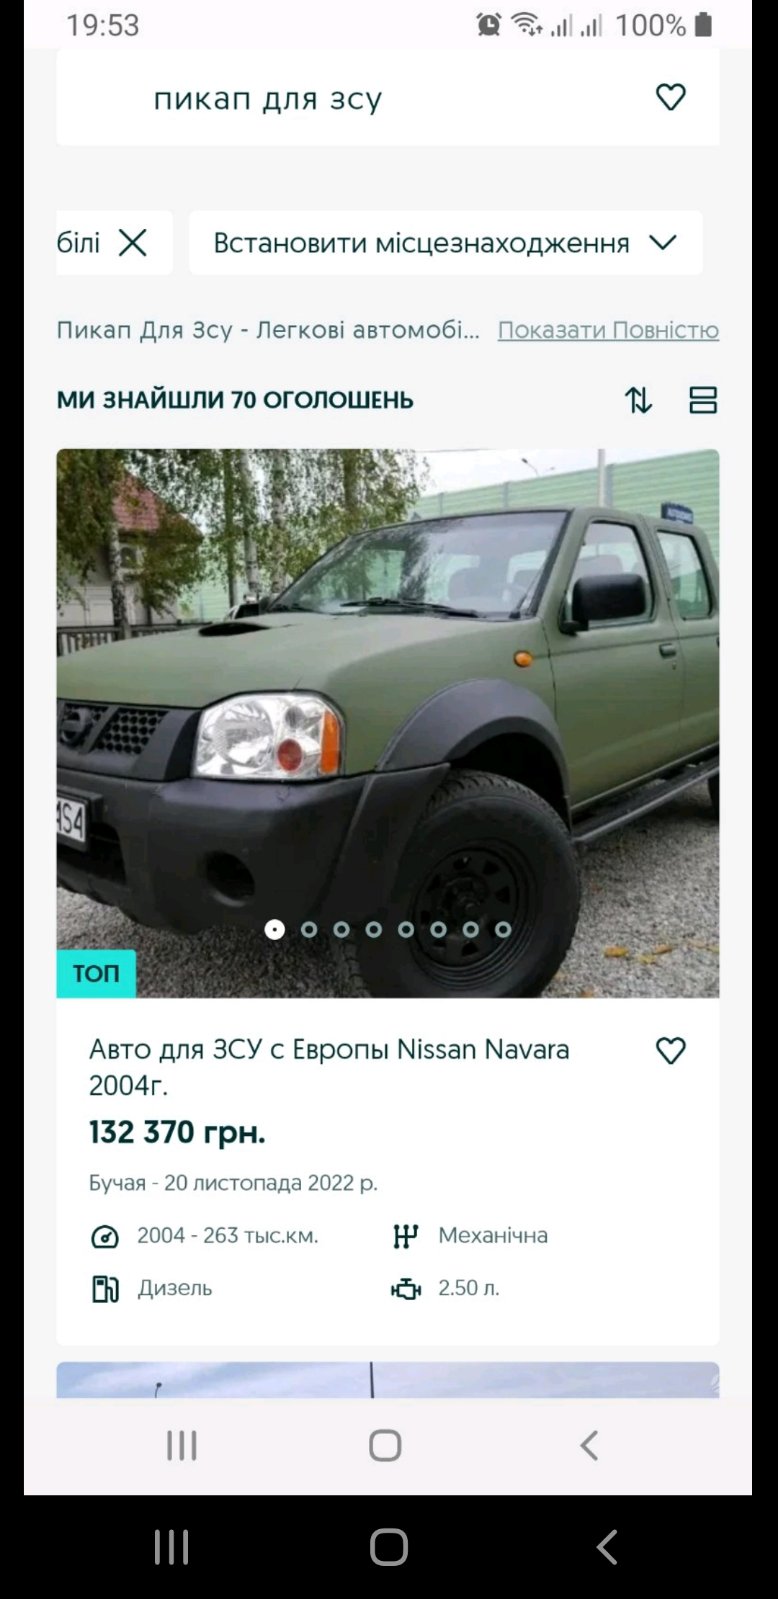Open 'Показати Повністю' link
778x1599 pixels.
[608, 330]
